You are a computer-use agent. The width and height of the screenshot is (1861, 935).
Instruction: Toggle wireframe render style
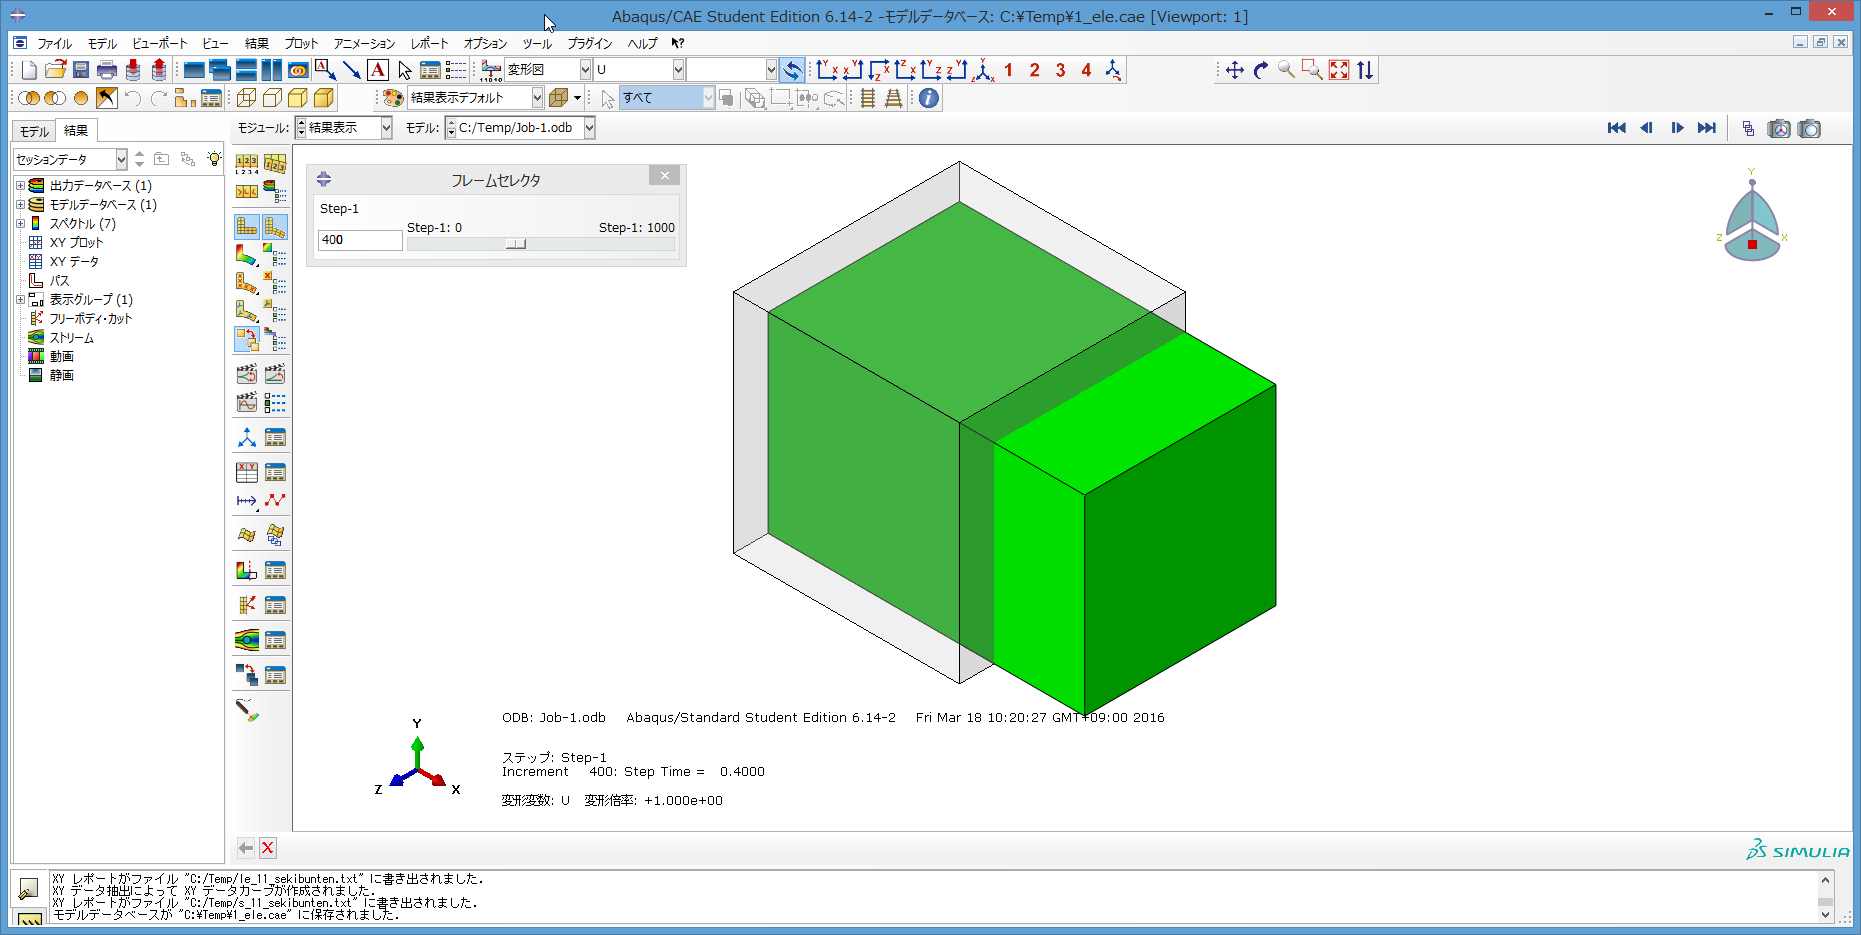pyautogui.click(x=246, y=98)
